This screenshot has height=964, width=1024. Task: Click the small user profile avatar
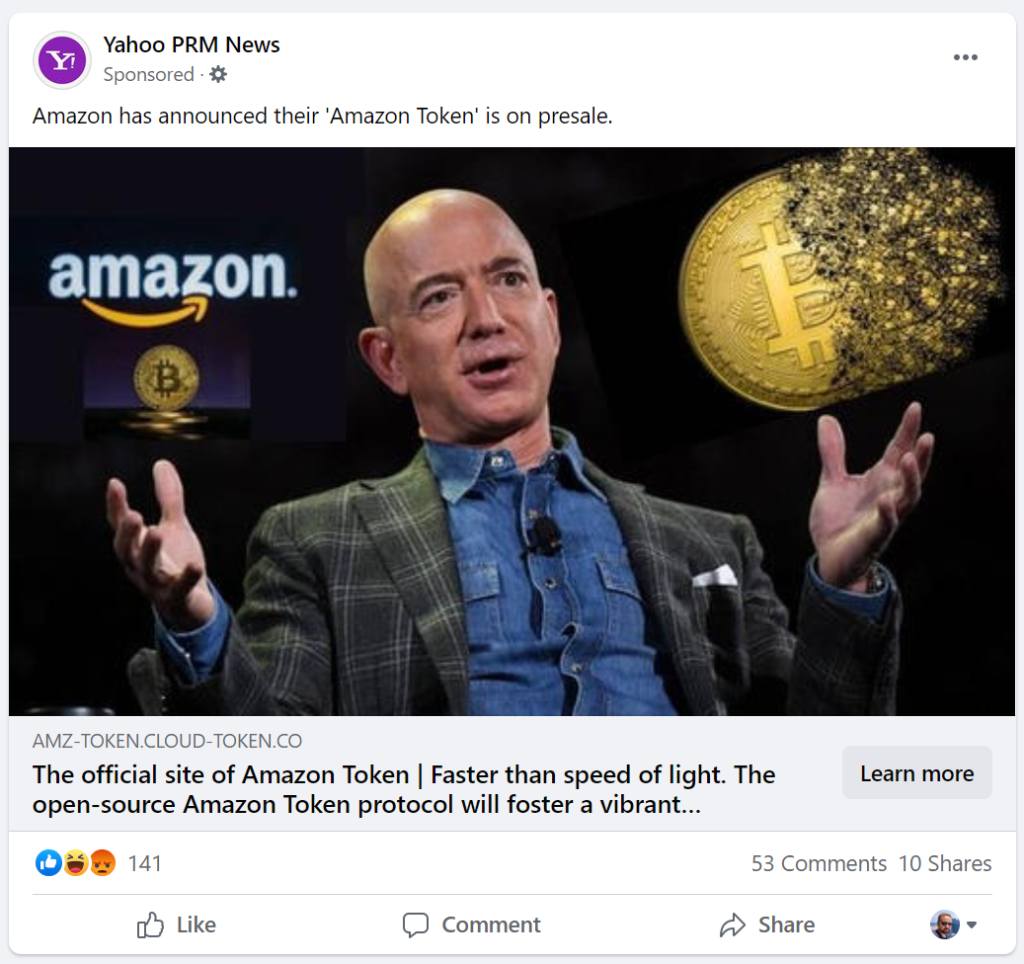pos(944,925)
